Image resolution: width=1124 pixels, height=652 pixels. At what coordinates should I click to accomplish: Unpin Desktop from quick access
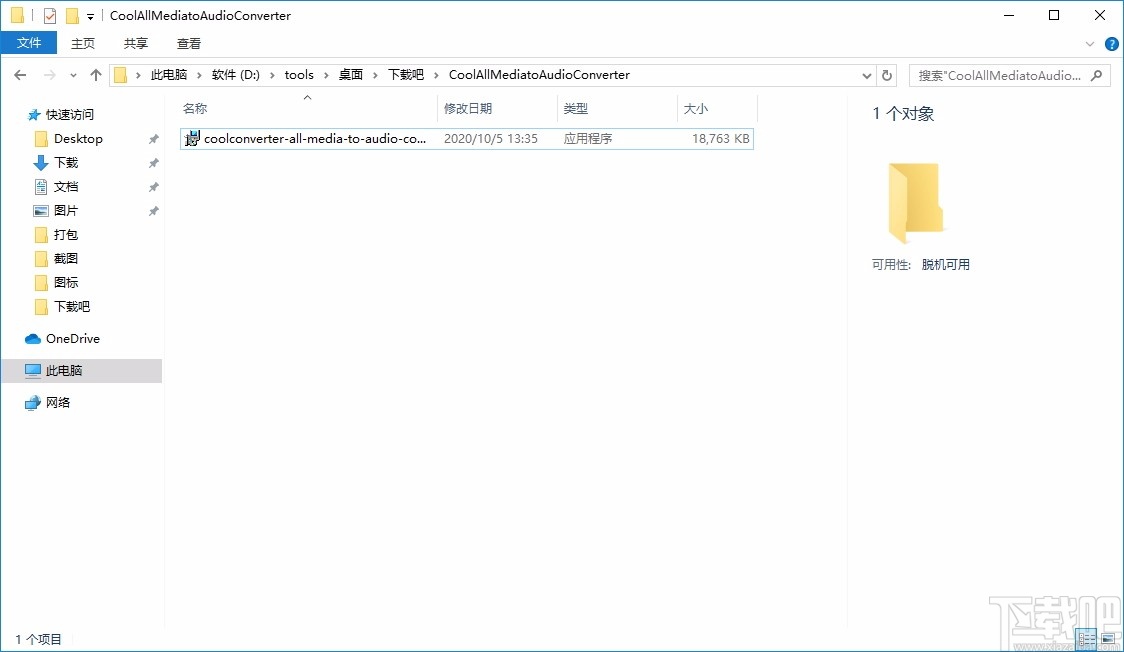click(152, 138)
